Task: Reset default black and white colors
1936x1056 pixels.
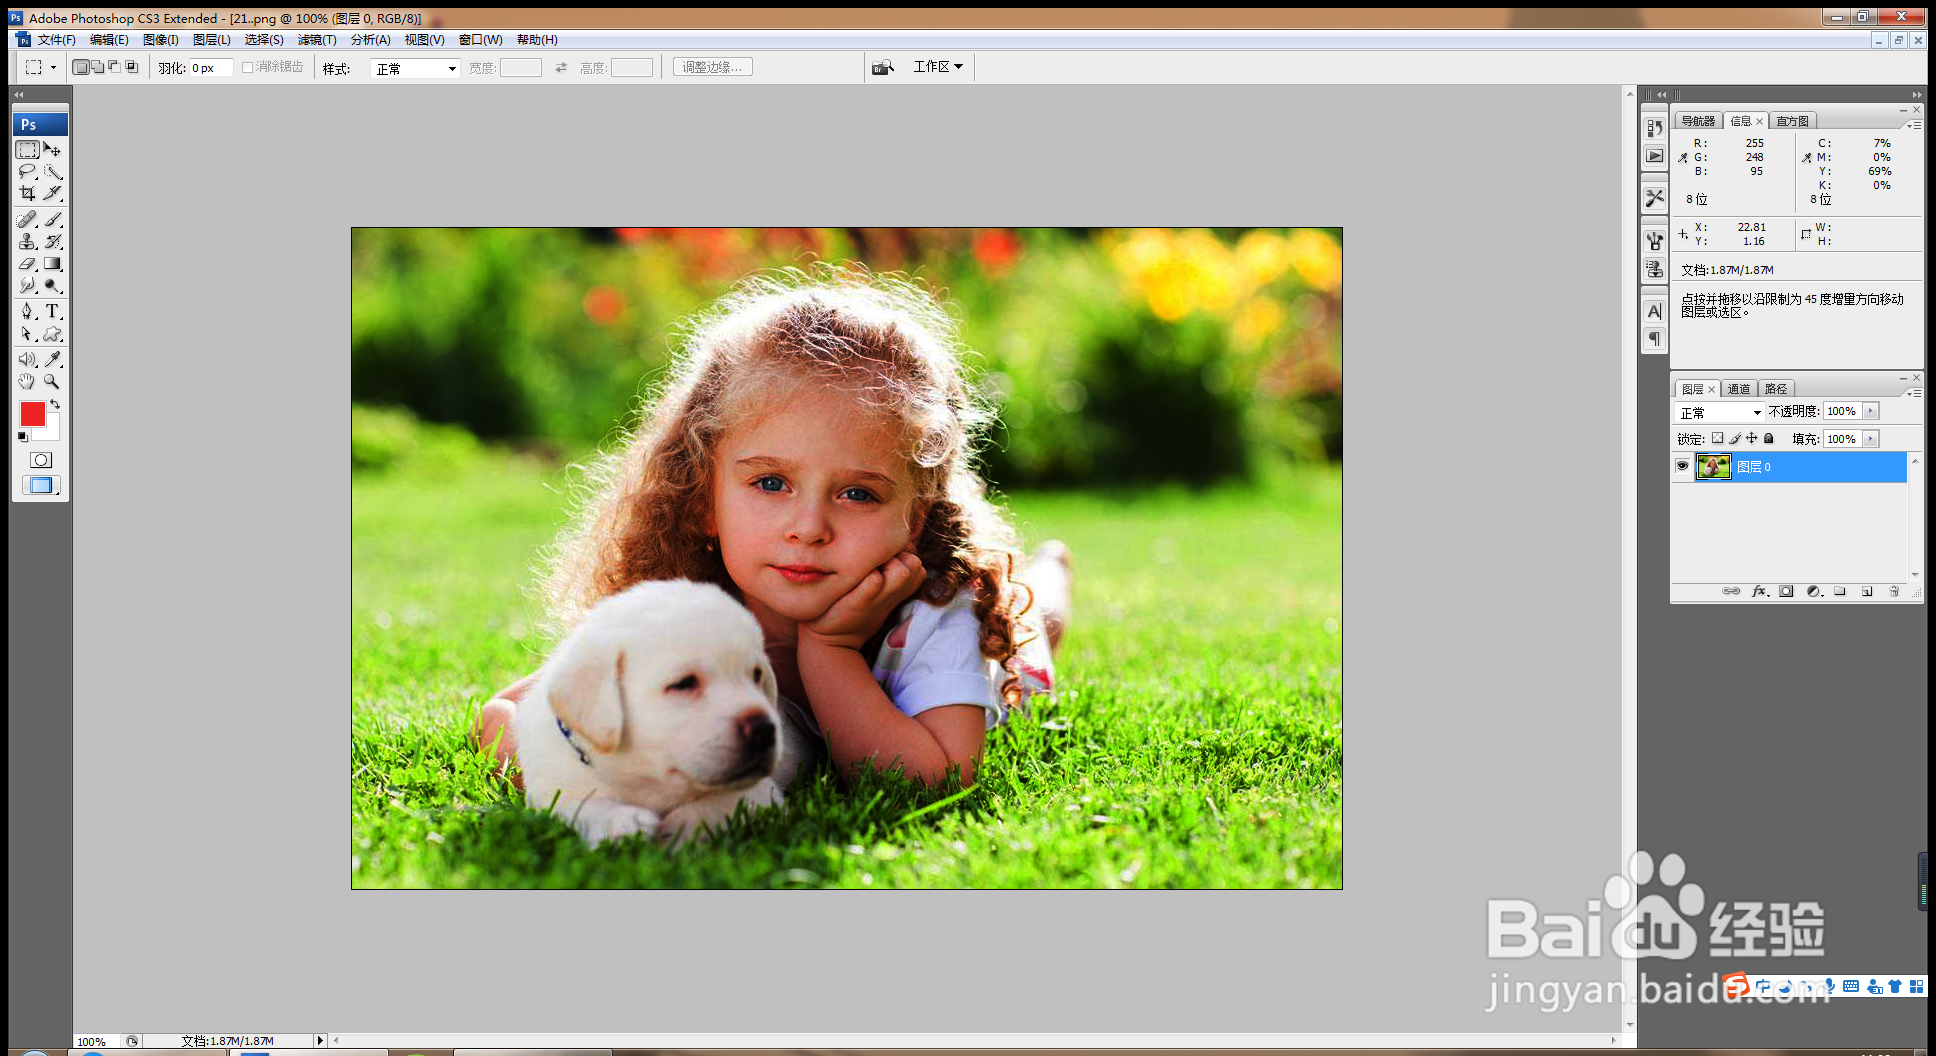Action: pyautogui.click(x=22, y=437)
